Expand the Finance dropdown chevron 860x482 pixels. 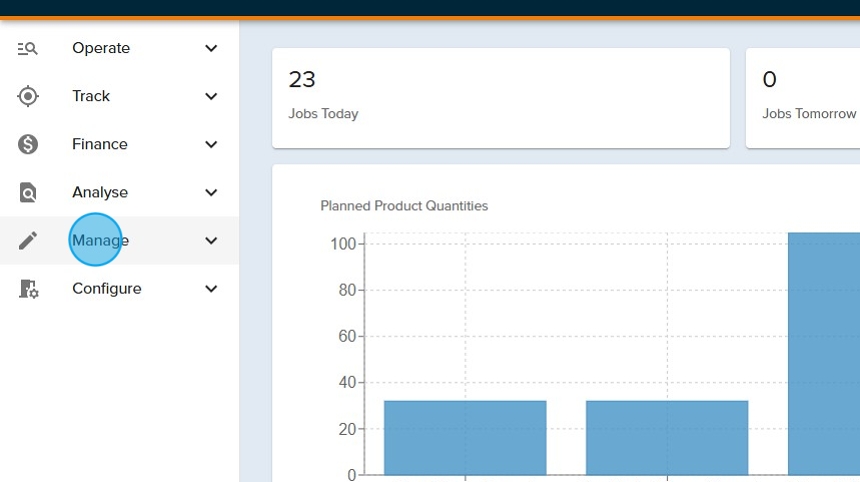coord(211,144)
